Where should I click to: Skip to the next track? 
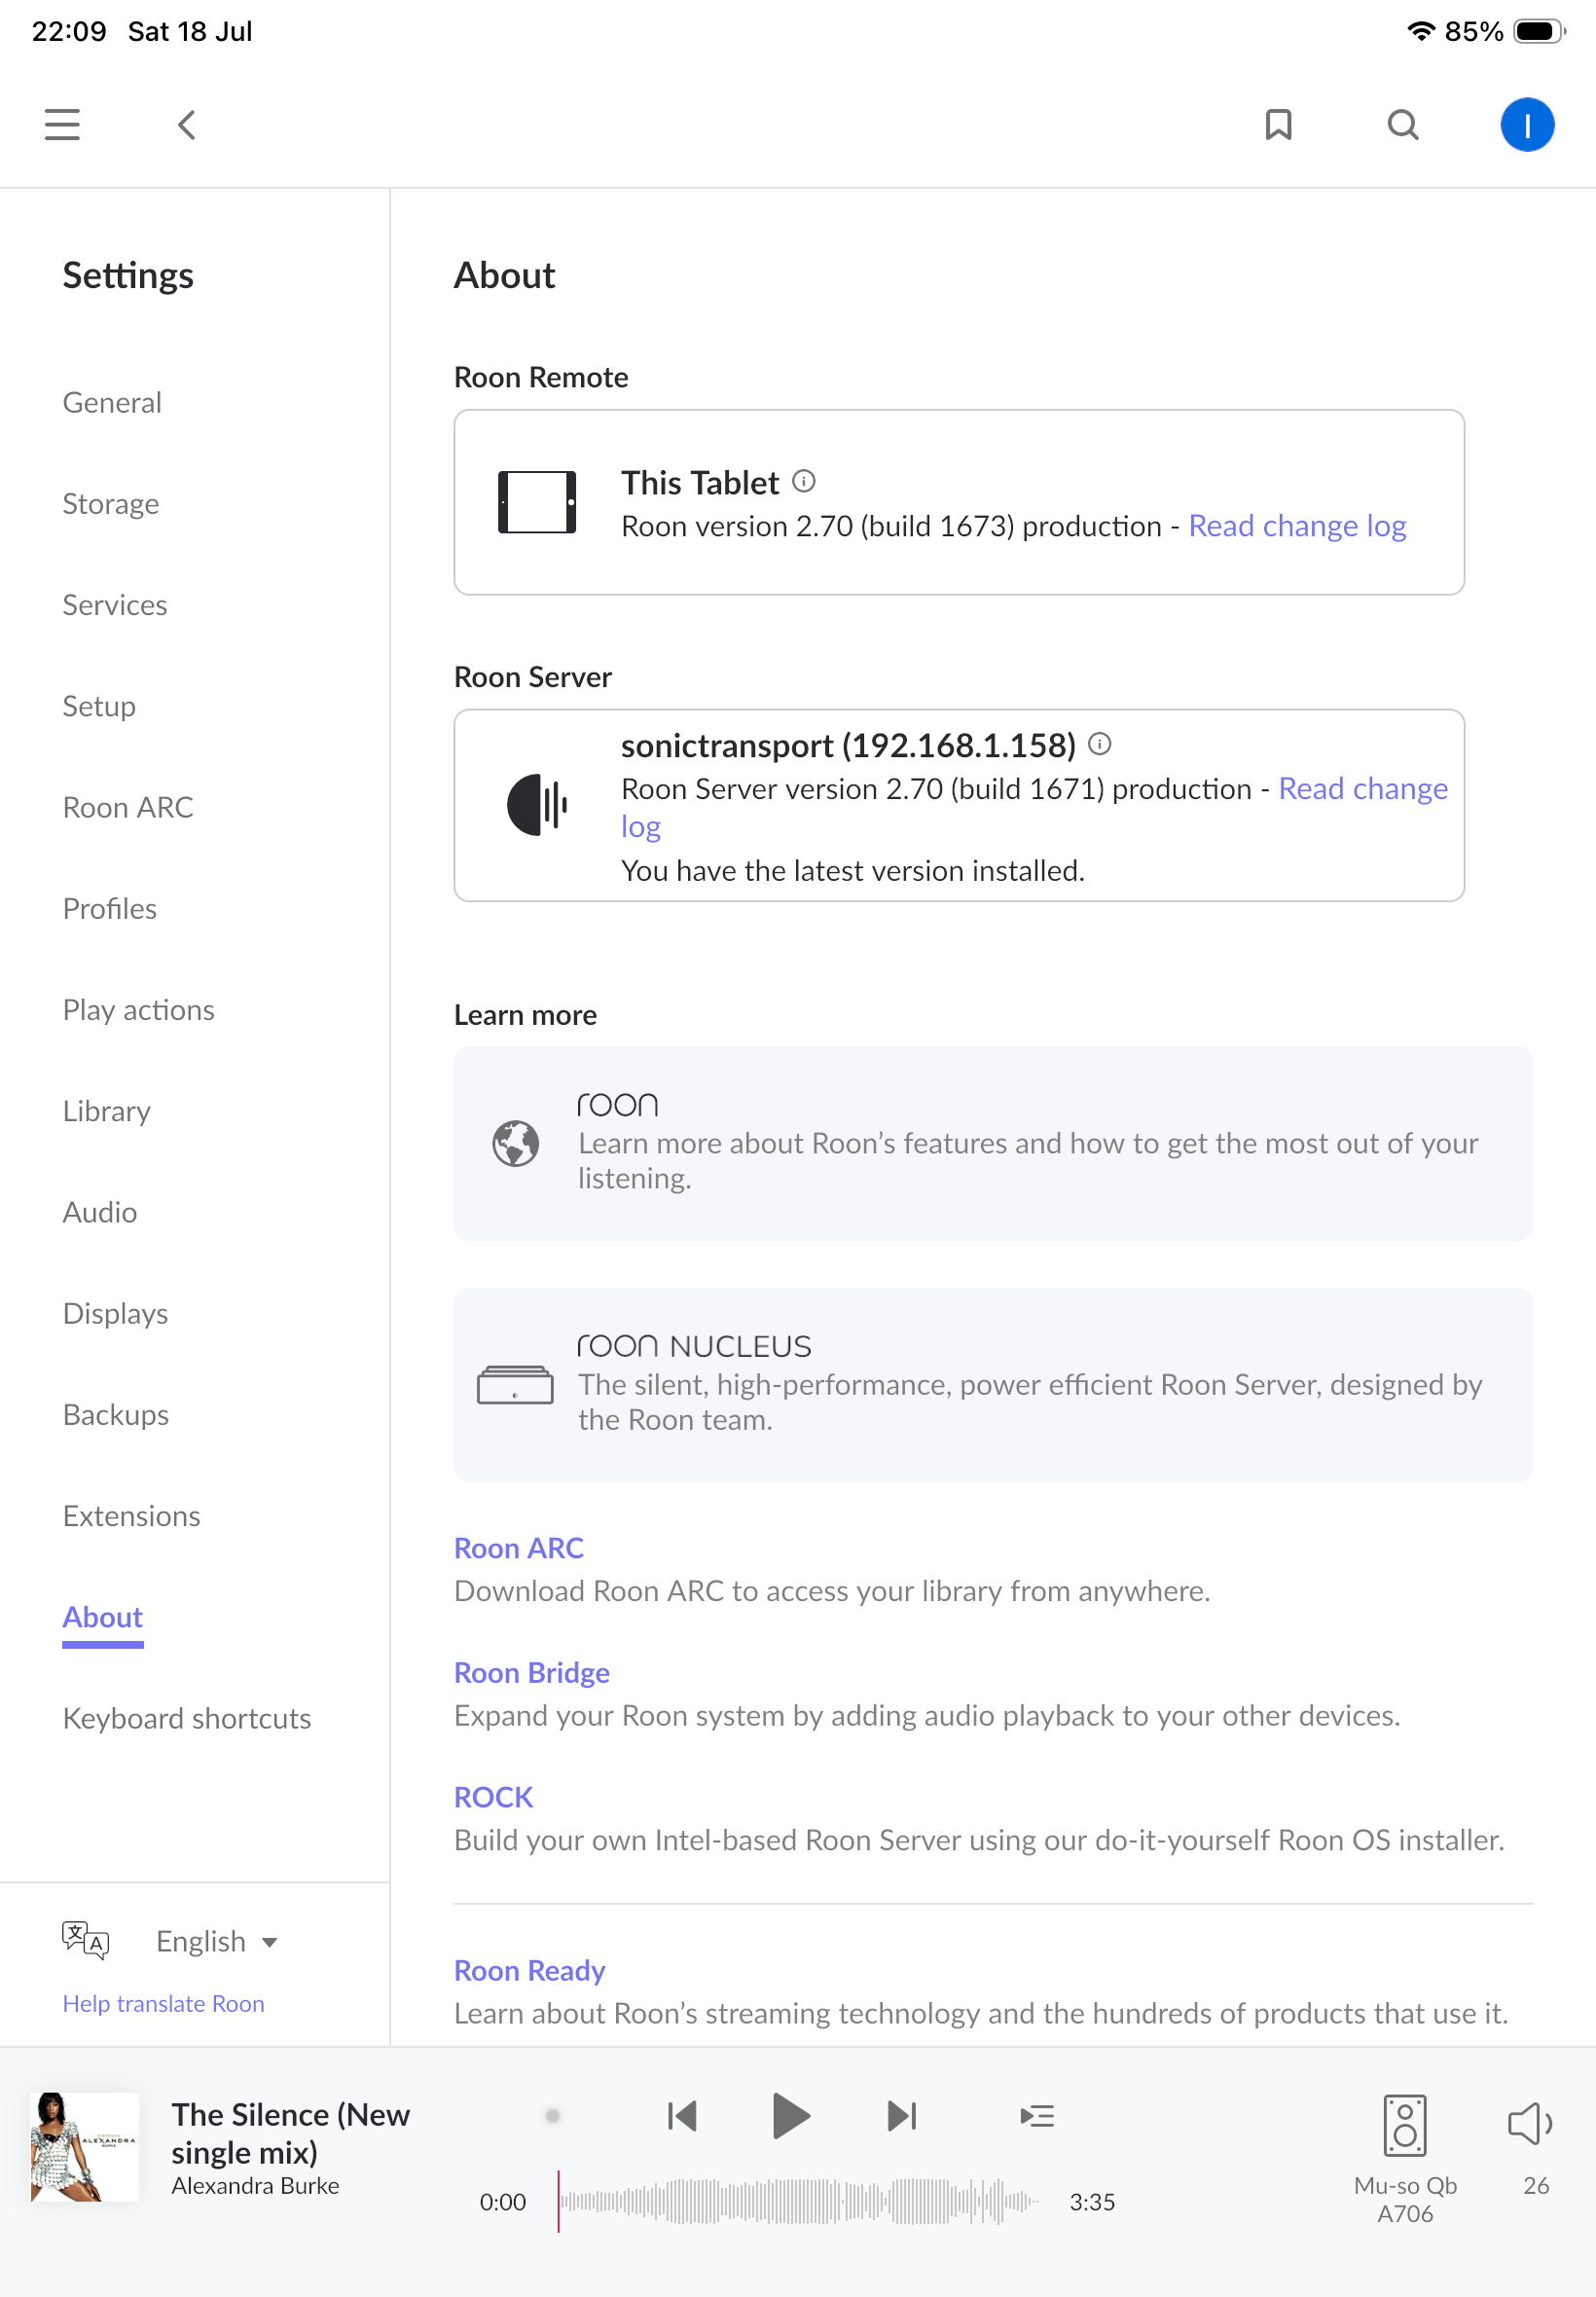[901, 2115]
